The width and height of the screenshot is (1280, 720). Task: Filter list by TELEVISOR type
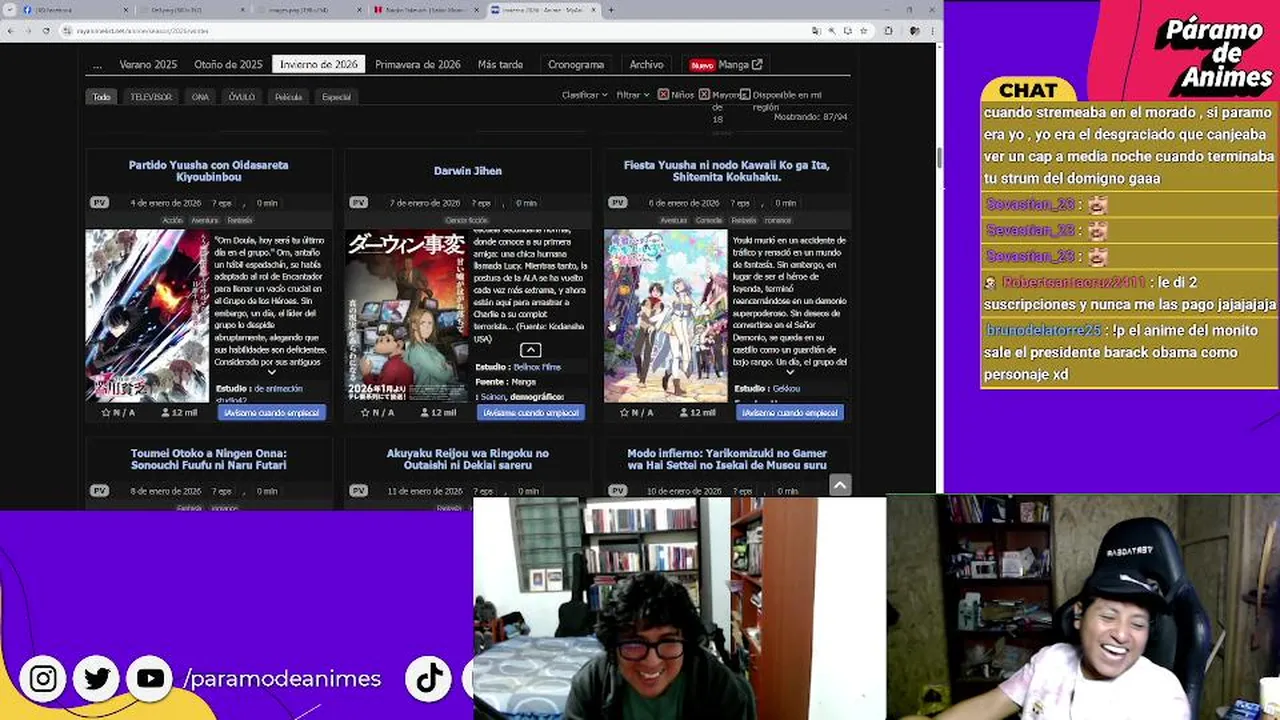click(x=151, y=97)
